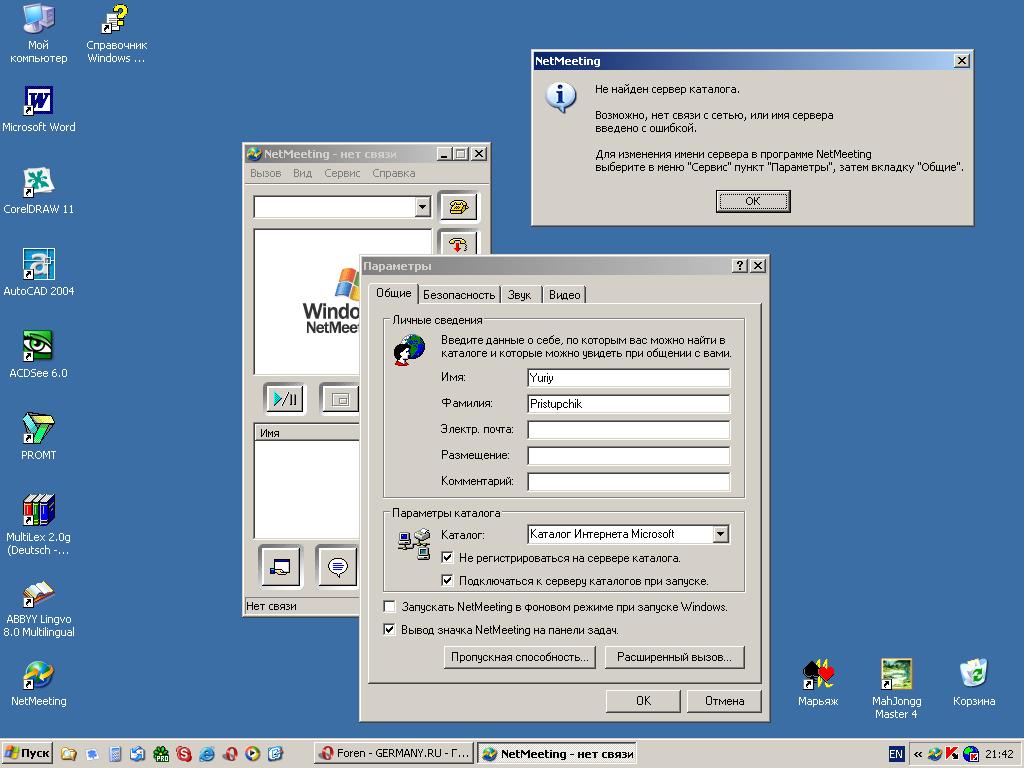Click OK in the NetMeeting error message
The image size is (1024, 768).
pyautogui.click(x=753, y=201)
